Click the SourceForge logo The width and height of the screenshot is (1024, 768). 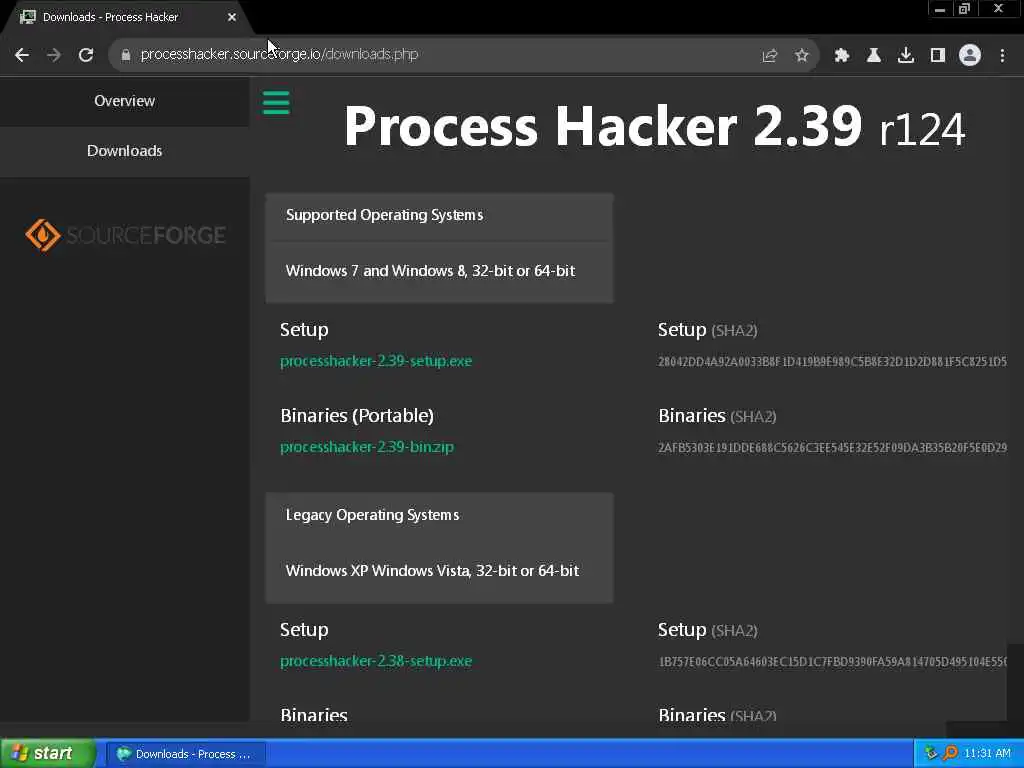[125, 235]
